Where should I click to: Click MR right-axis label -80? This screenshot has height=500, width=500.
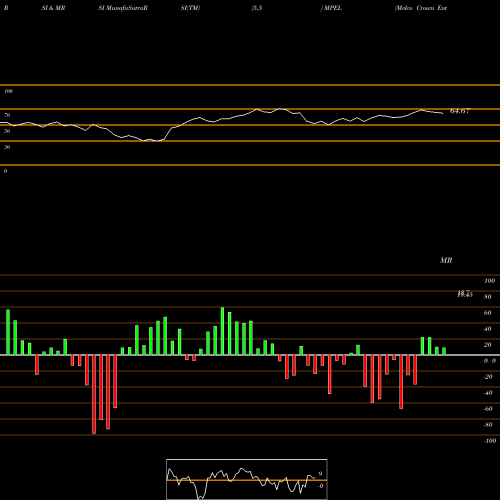(x=488, y=425)
